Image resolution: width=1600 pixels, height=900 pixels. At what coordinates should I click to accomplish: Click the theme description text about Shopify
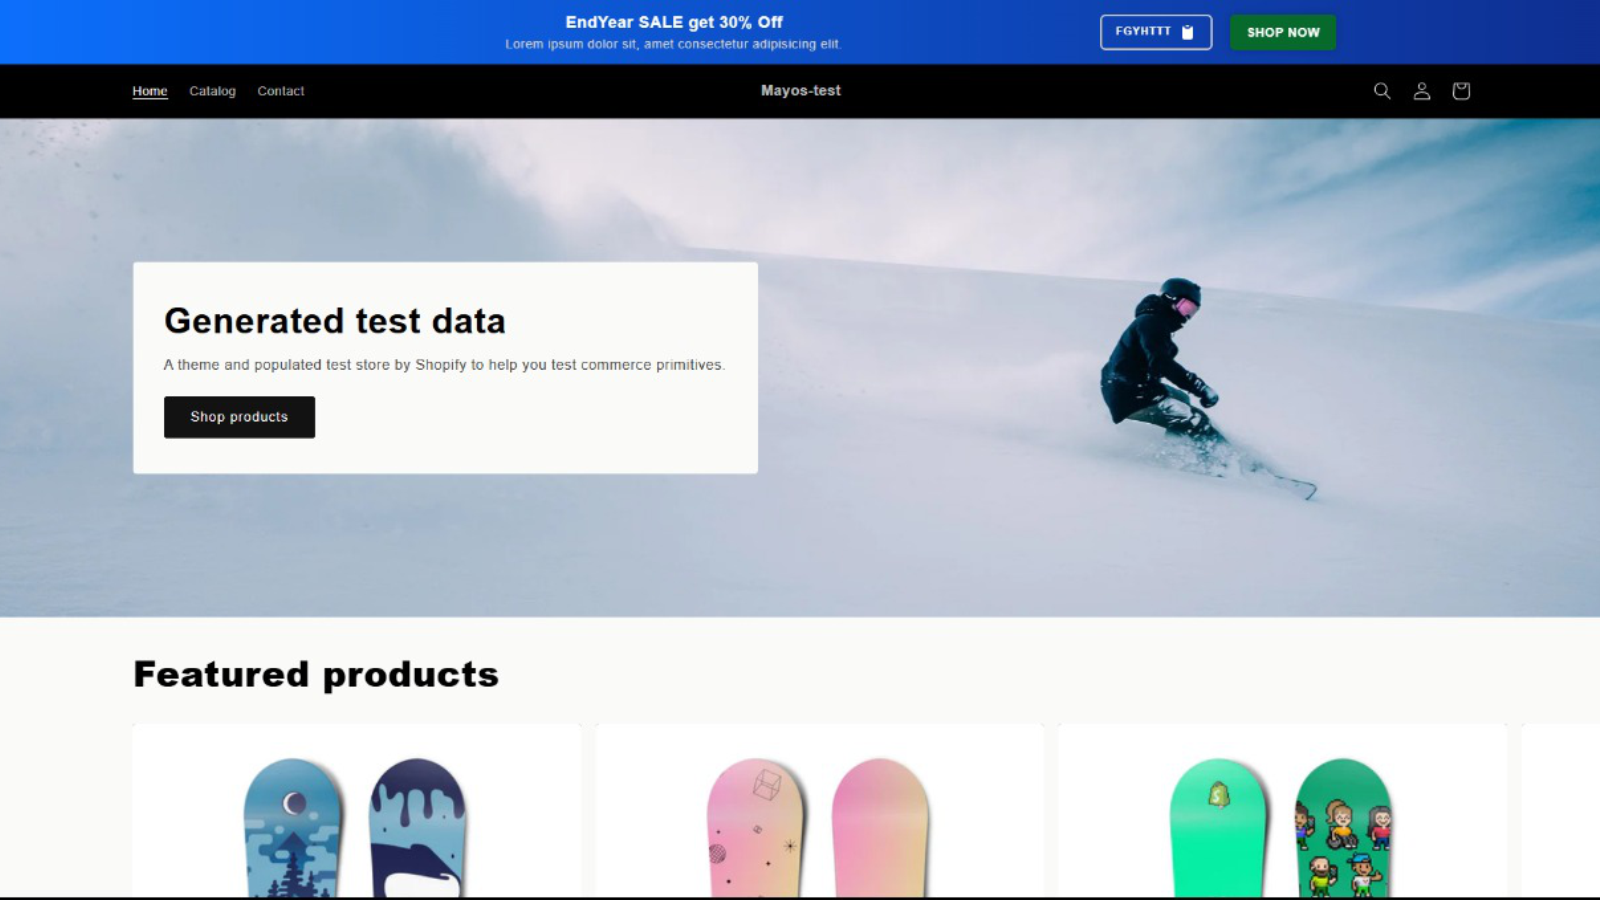click(444, 365)
